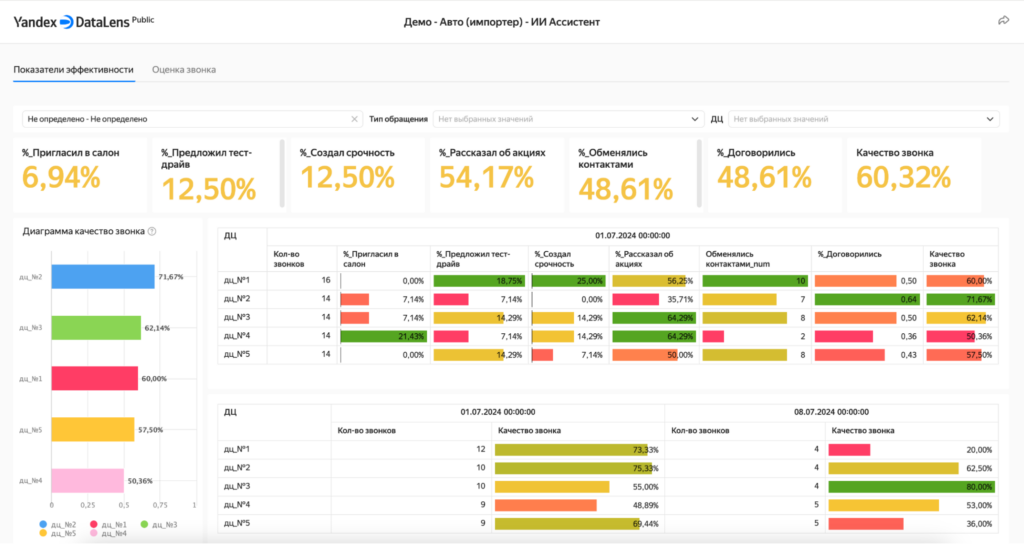Click the Качество звонка 60,32% indicator

coord(904,175)
